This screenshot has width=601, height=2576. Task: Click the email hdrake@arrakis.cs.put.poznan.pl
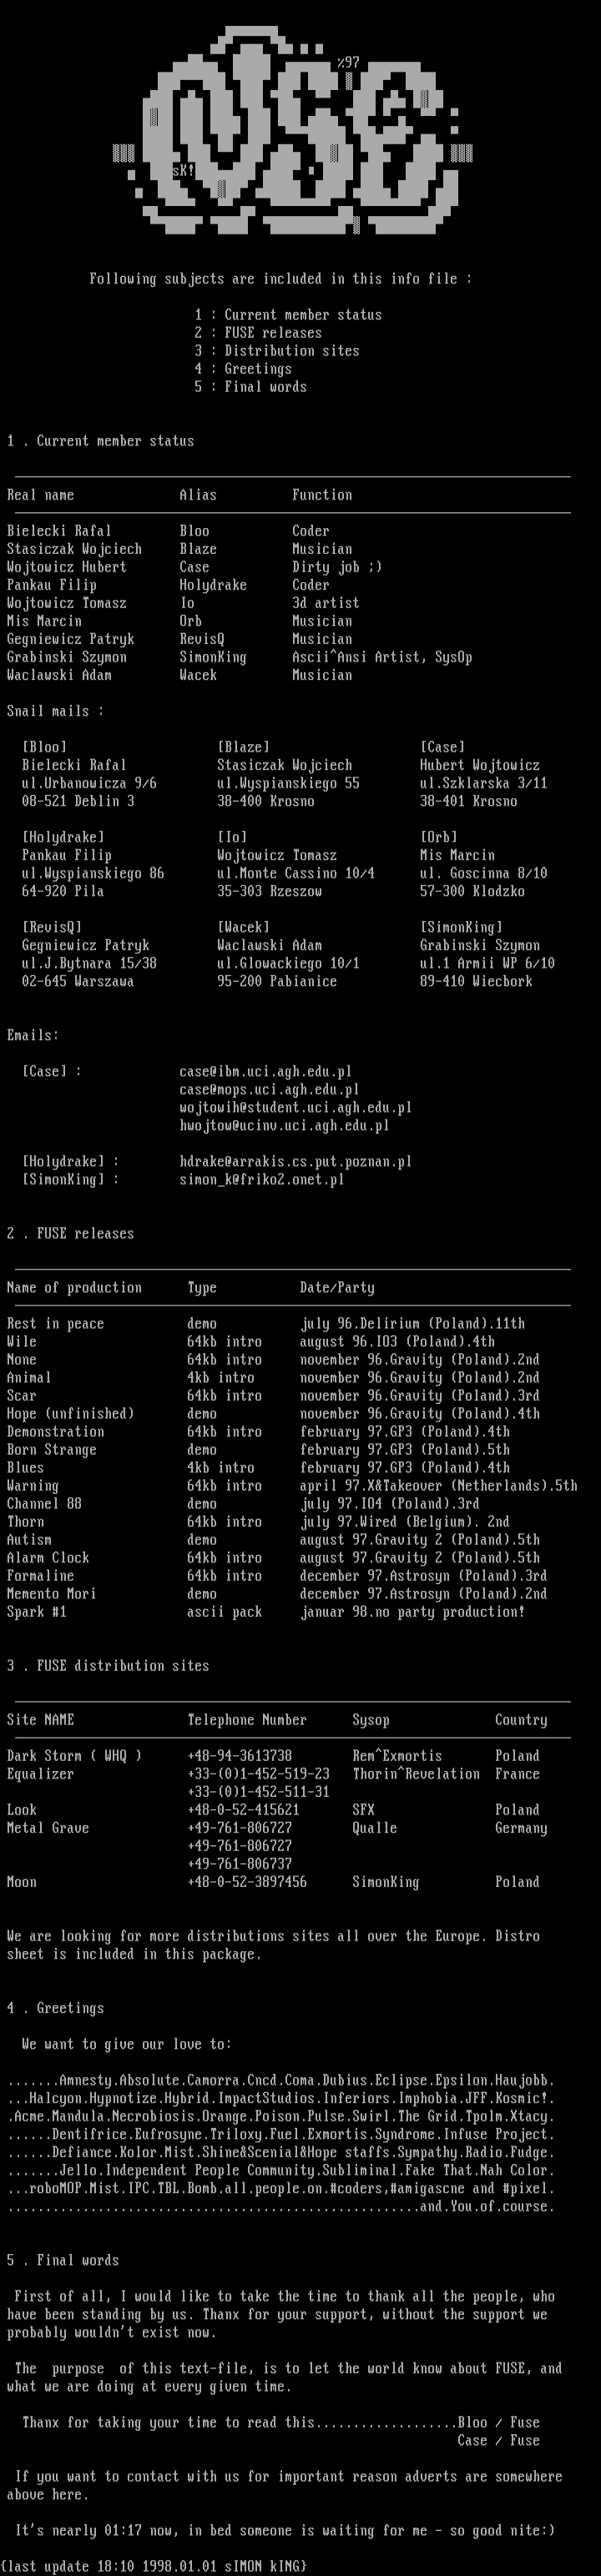pos(295,1162)
